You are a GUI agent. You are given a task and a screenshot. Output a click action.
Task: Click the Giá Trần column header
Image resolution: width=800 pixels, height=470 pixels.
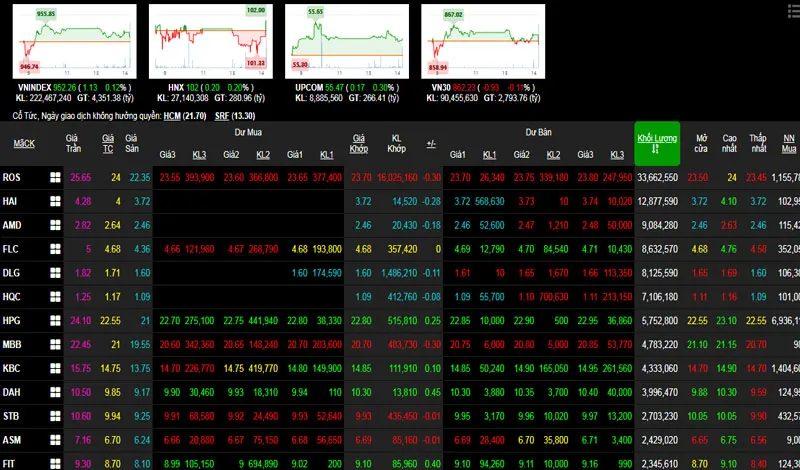tap(73, 143)
